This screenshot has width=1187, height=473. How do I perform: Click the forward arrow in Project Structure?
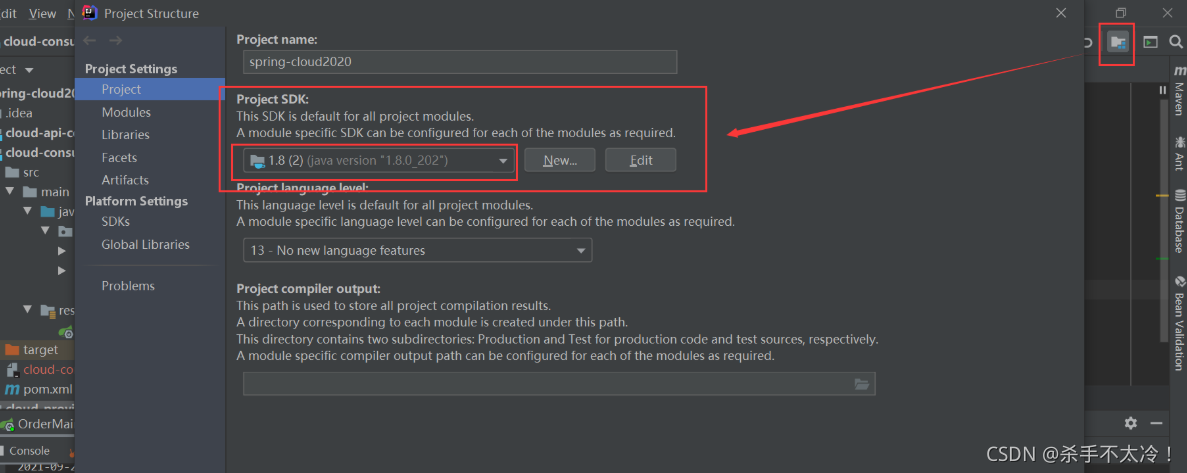[x=115, y=40]
